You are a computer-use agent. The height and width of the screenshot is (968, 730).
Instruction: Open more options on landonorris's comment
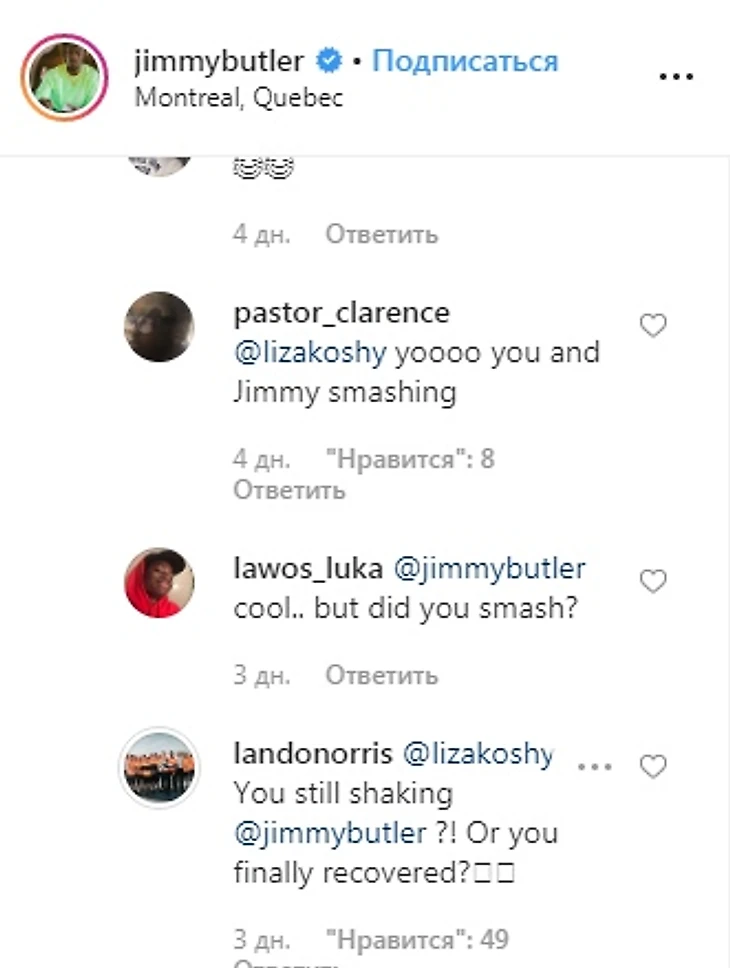coord(594,767)
